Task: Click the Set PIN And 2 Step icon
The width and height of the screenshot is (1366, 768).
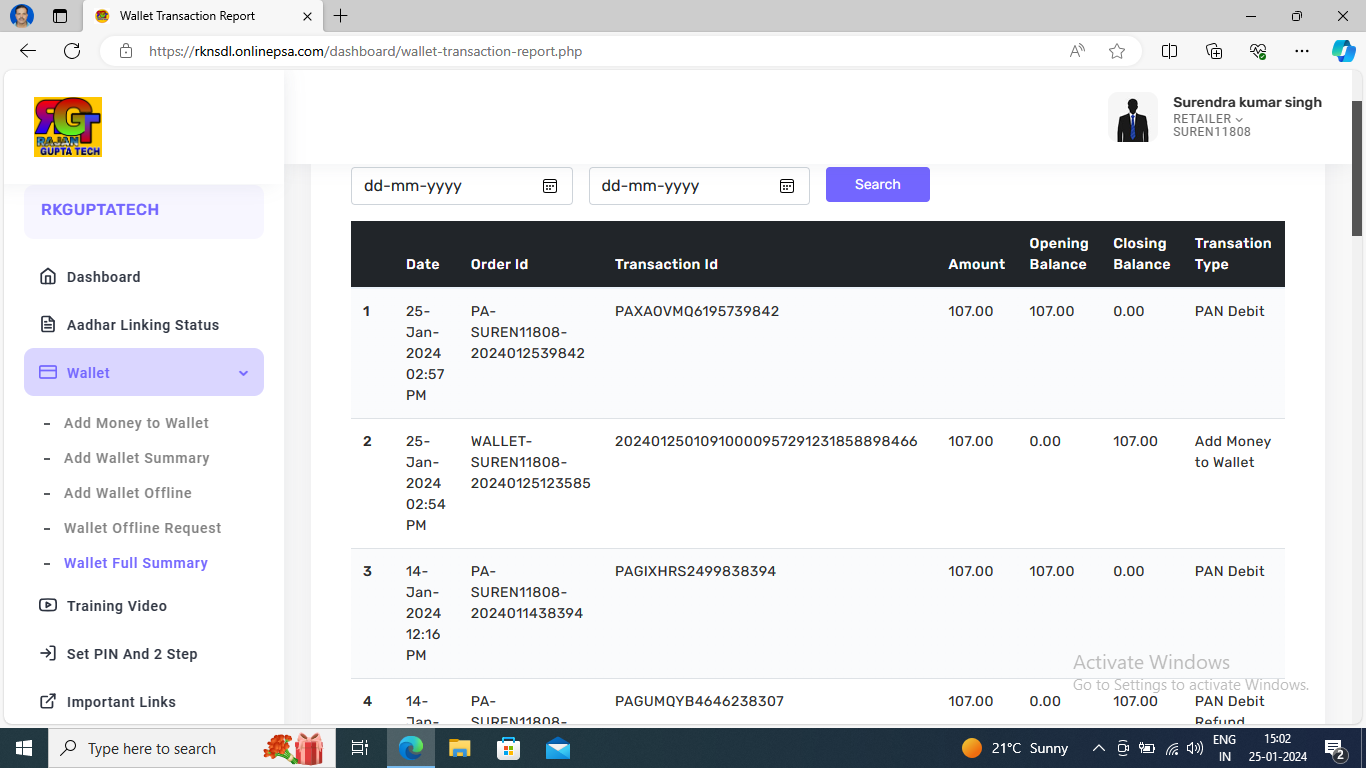Action: [x=47, y=653]
